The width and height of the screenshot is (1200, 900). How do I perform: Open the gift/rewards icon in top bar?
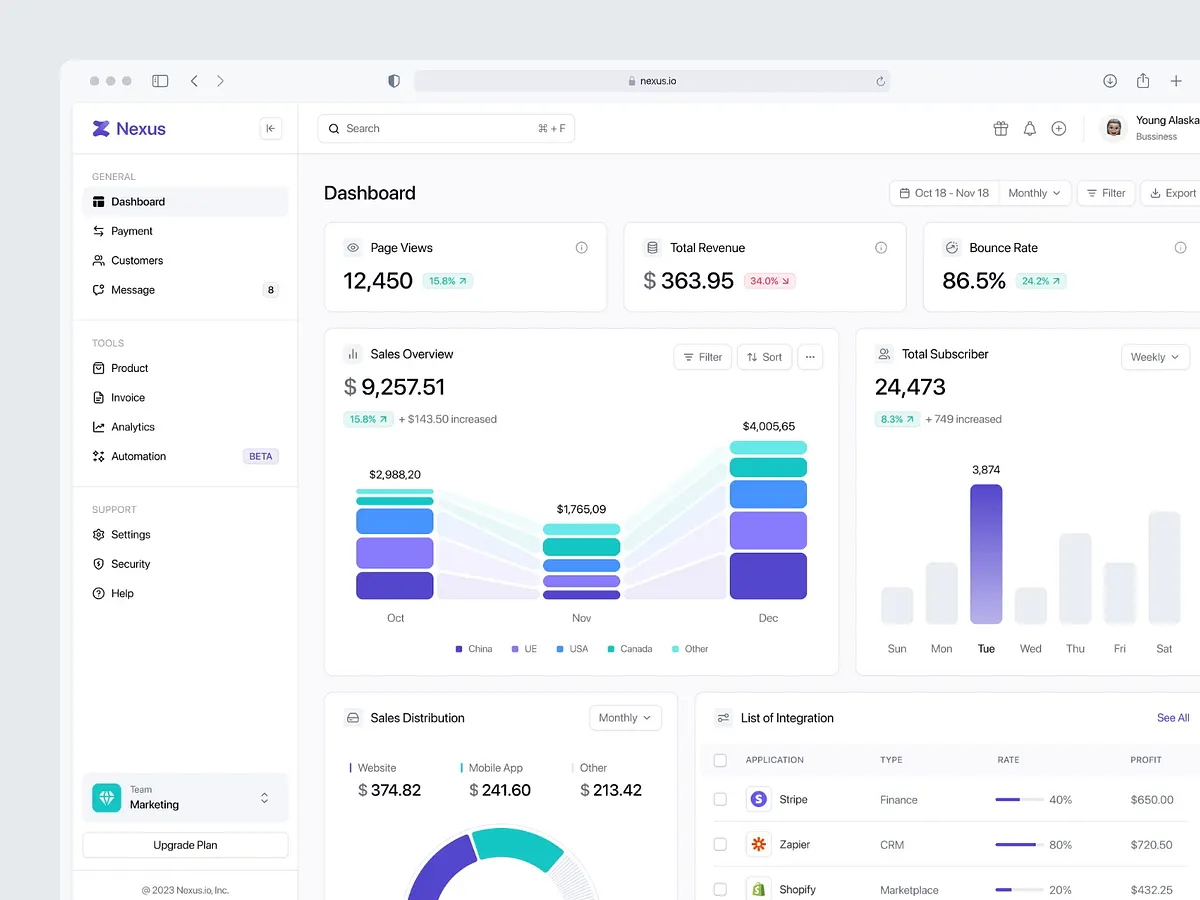click(x=1000, y=128)
